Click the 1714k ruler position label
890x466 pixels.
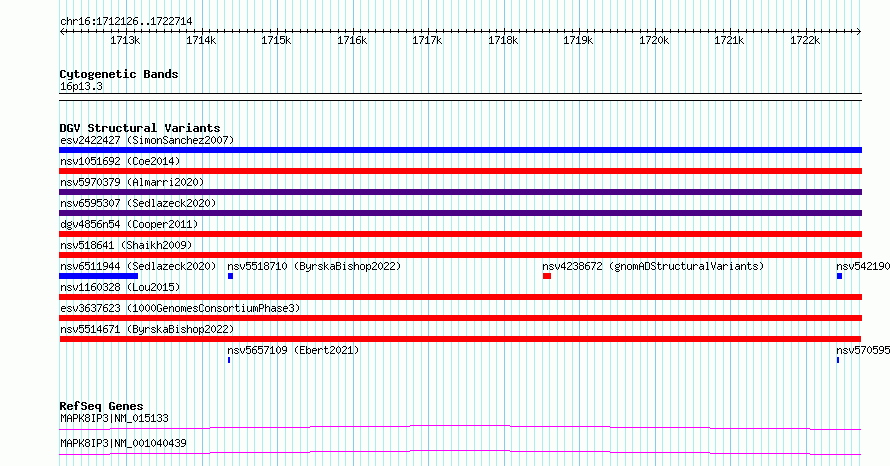pyautogui.click(x=201, y=40)
